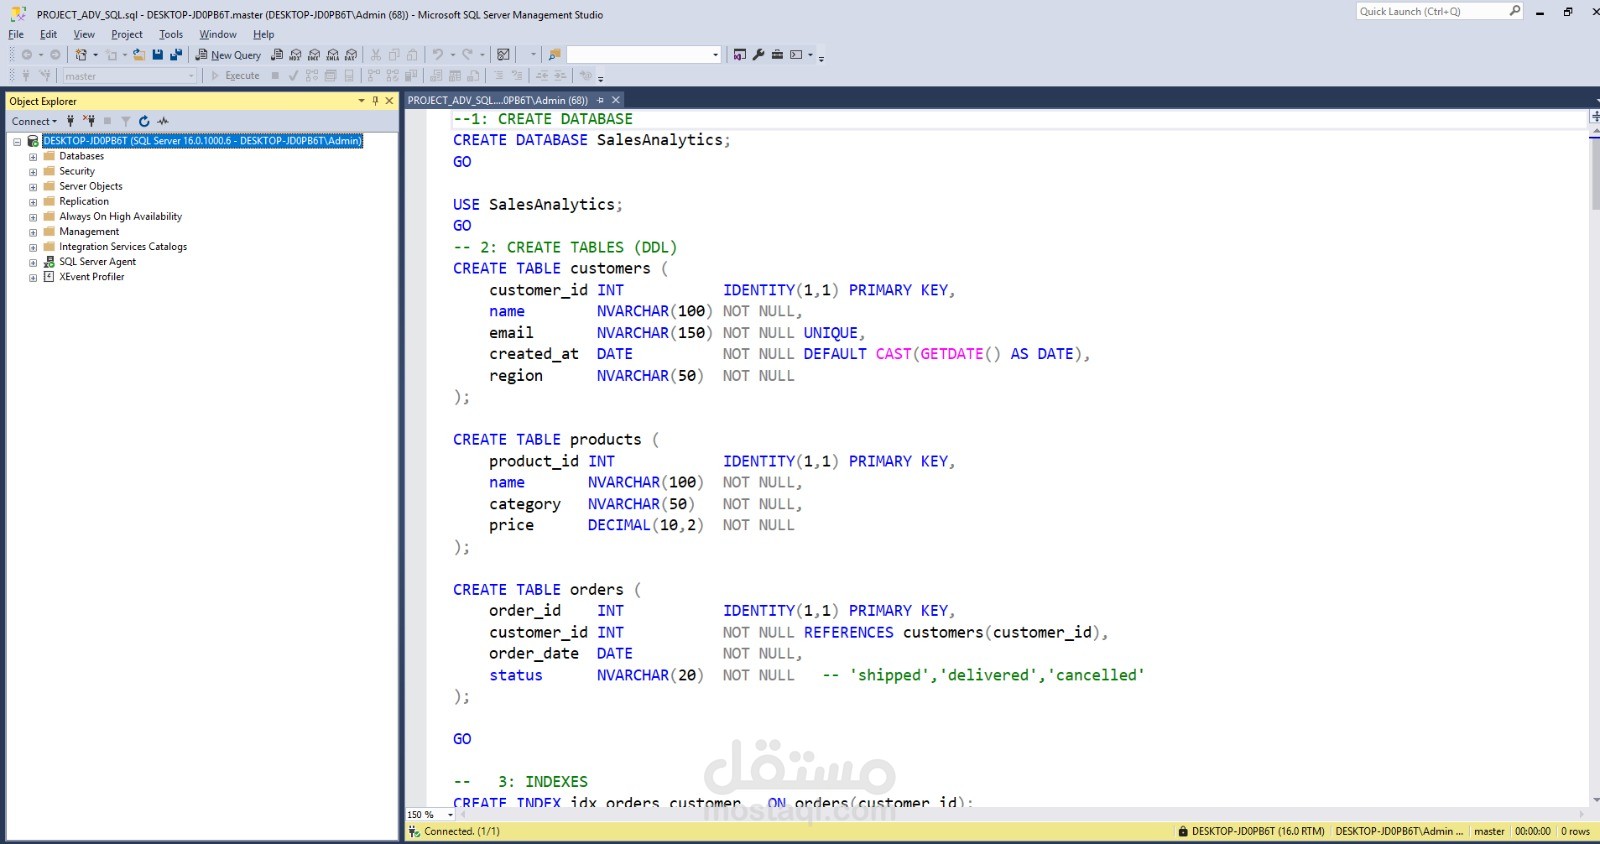The image size is (1600, 844).
Task: Open Activity Monitor from Object Explorer toolbar
Action: tap(163, 121)
